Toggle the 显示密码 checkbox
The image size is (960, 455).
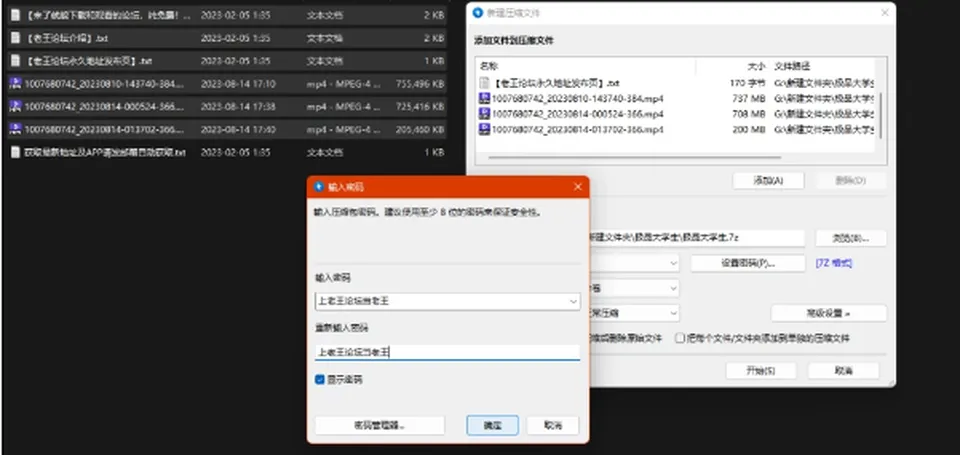tap(320, 380)
